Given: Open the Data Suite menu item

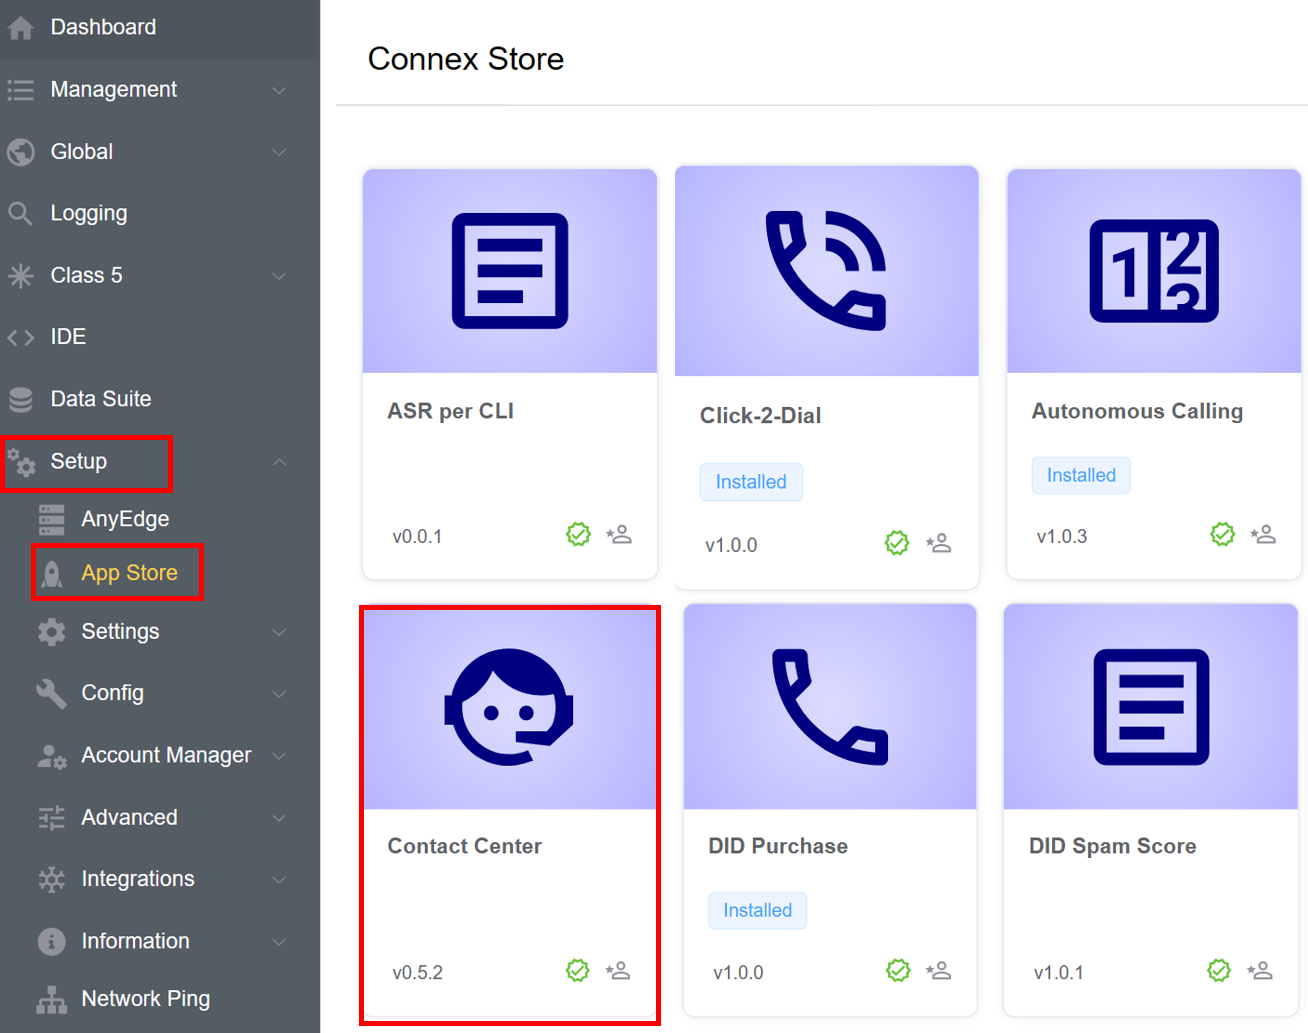Looking at the screenshot, I should pyautogui.click(x=101, y=399).
